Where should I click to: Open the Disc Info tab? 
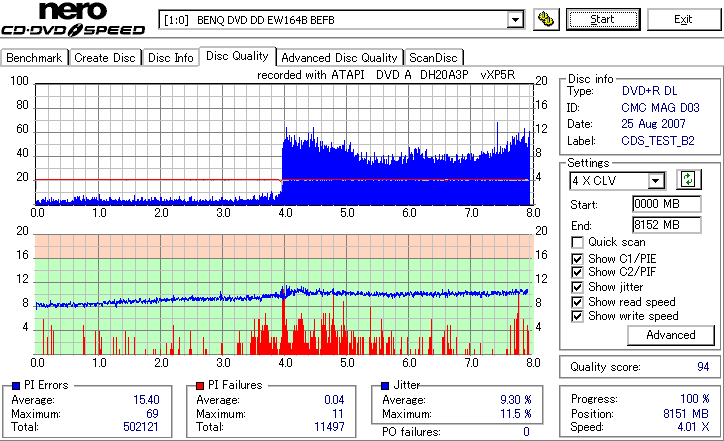(170, 58)
